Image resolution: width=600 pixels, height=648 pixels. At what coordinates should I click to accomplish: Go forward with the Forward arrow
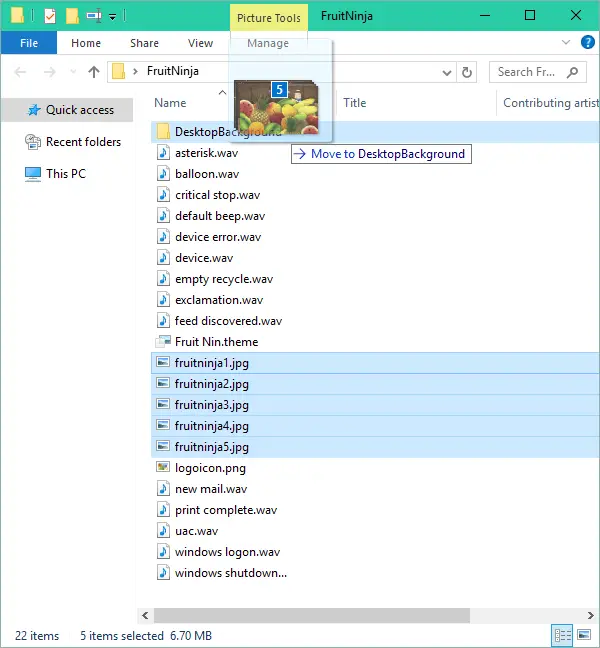(x=50, y=72)
